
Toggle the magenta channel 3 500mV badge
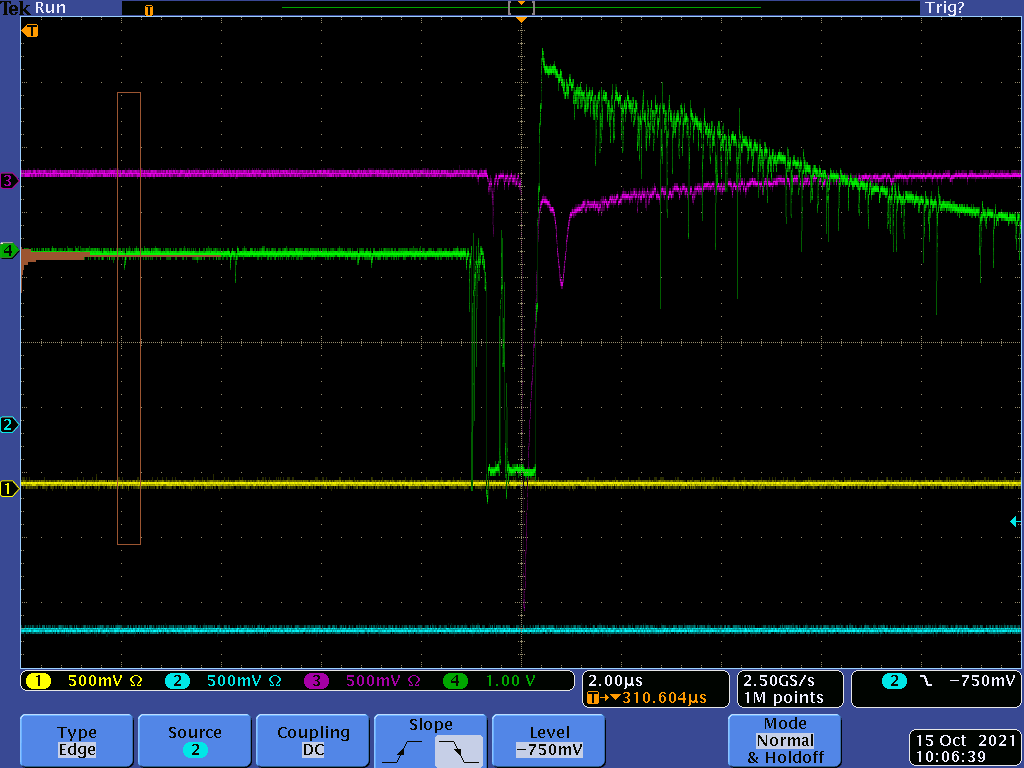click(363, 681)
